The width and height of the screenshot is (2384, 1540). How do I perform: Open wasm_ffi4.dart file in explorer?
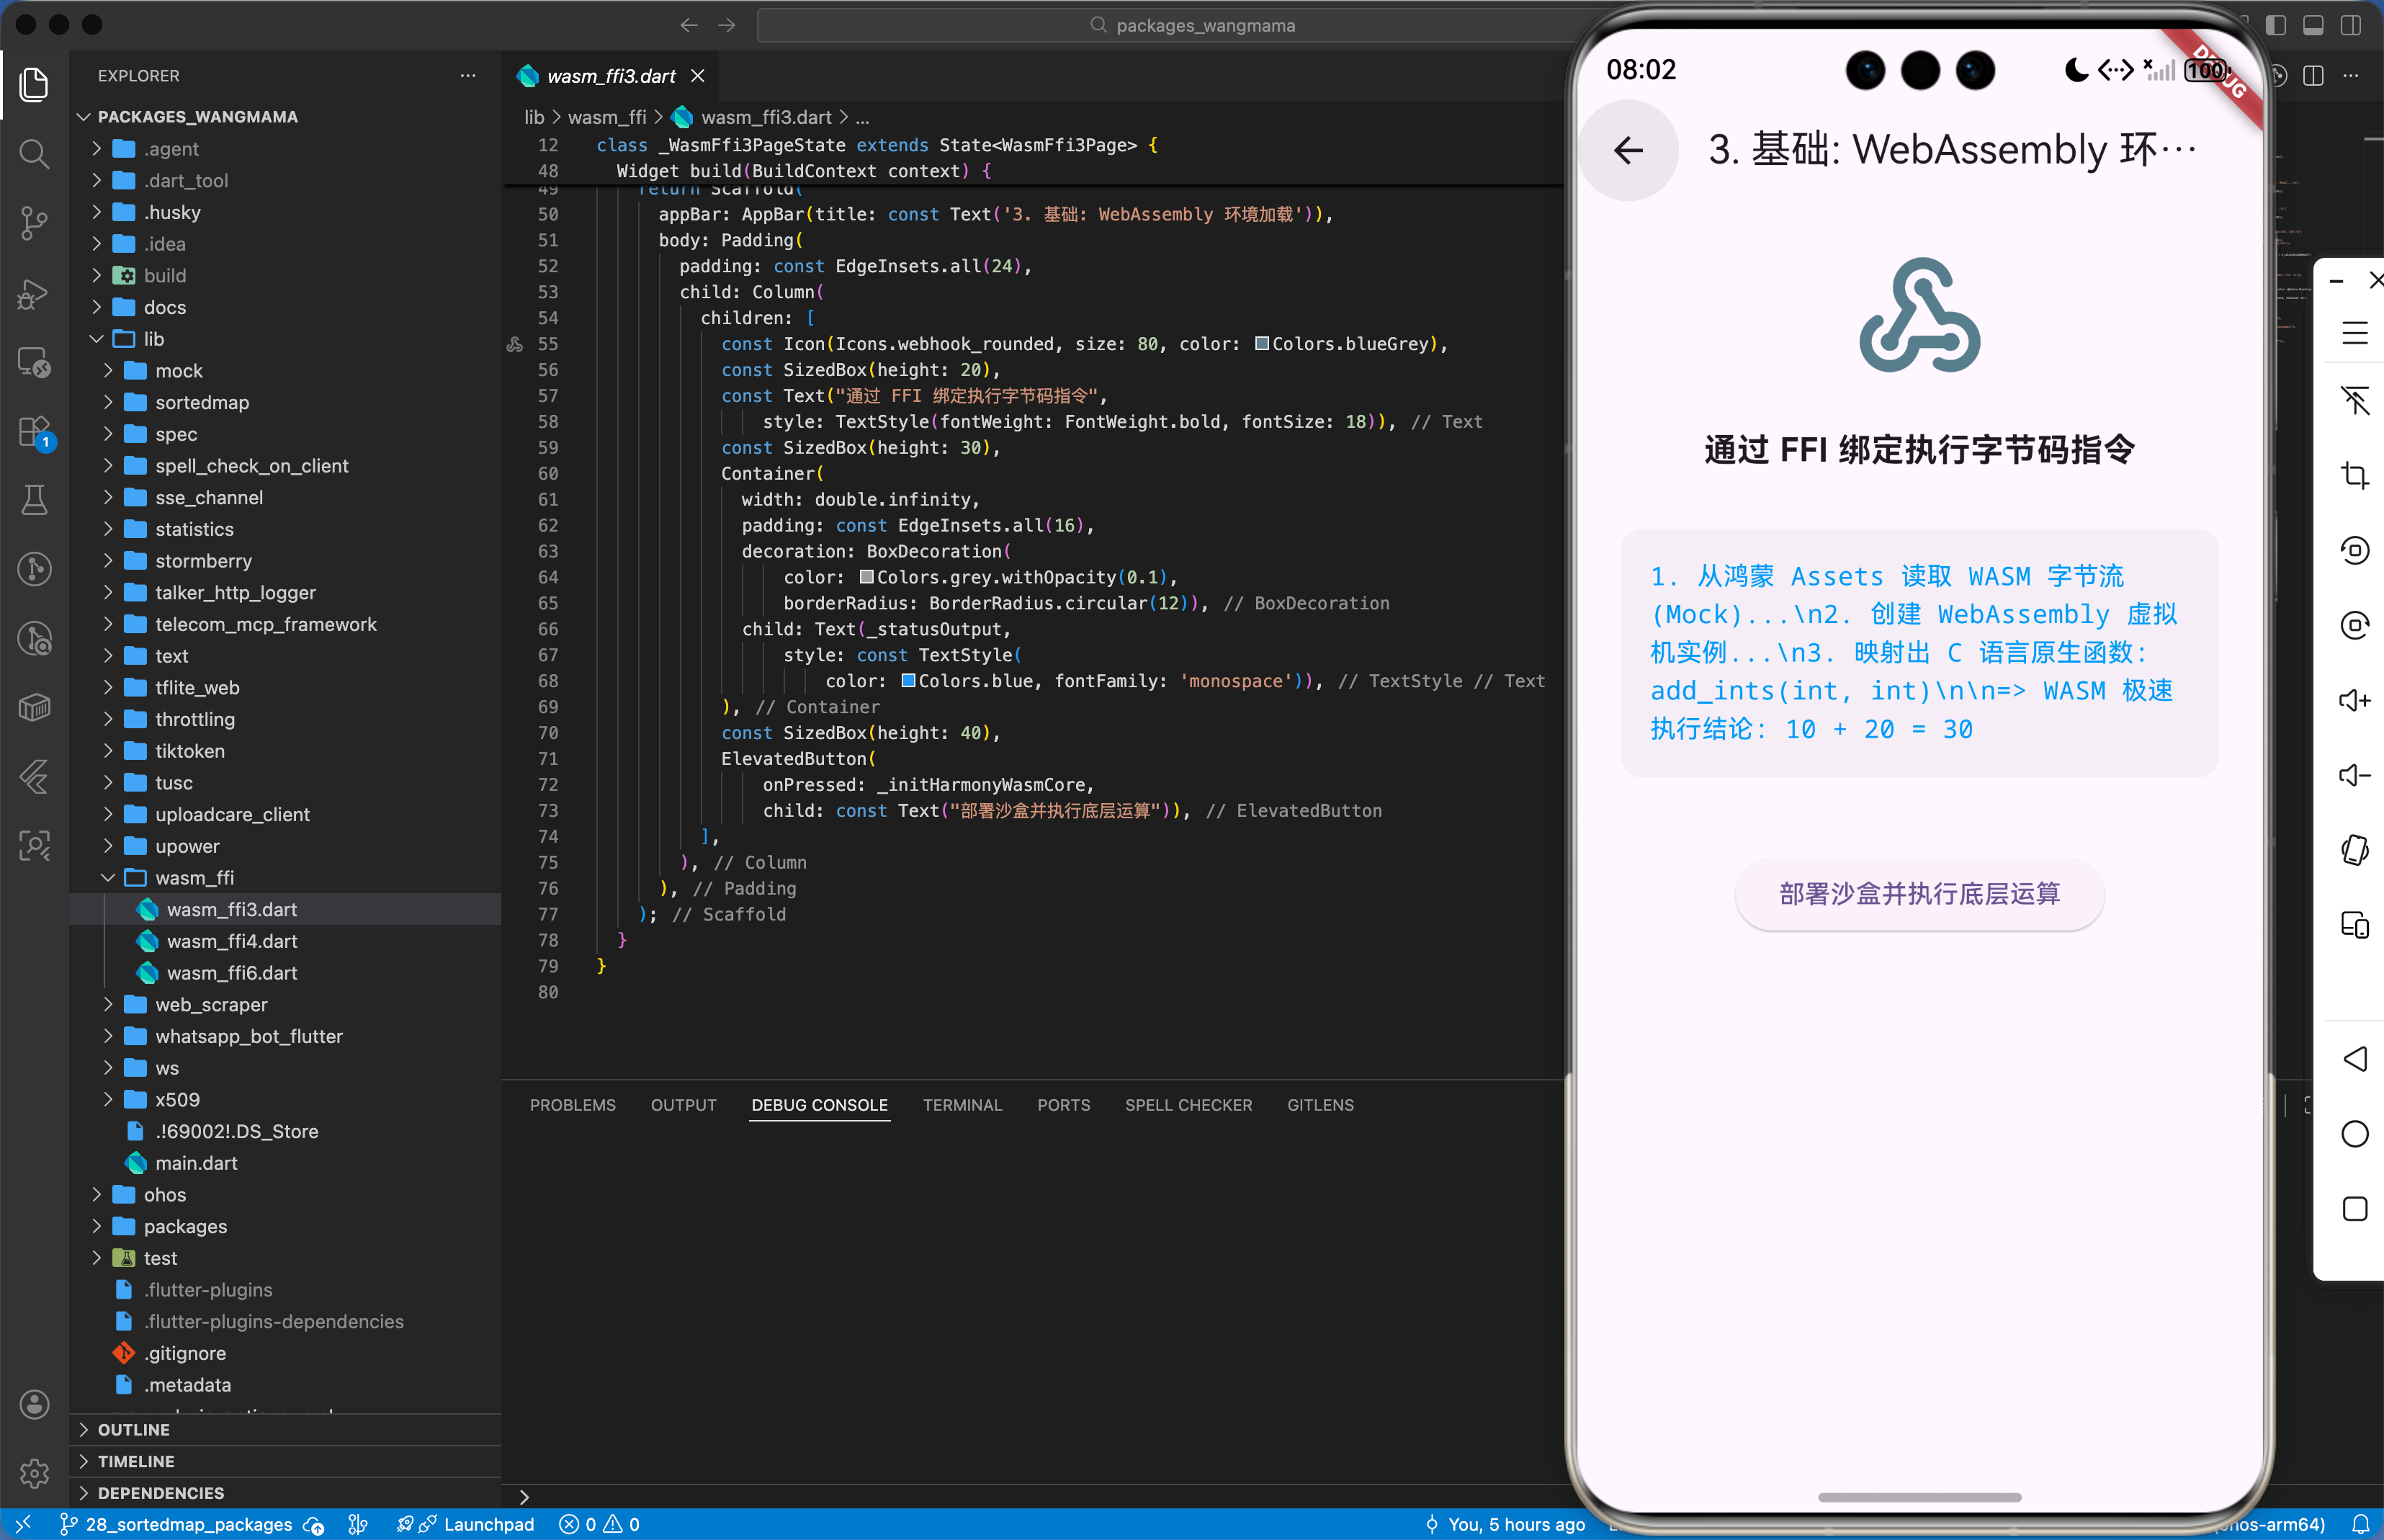coord(232,941)
